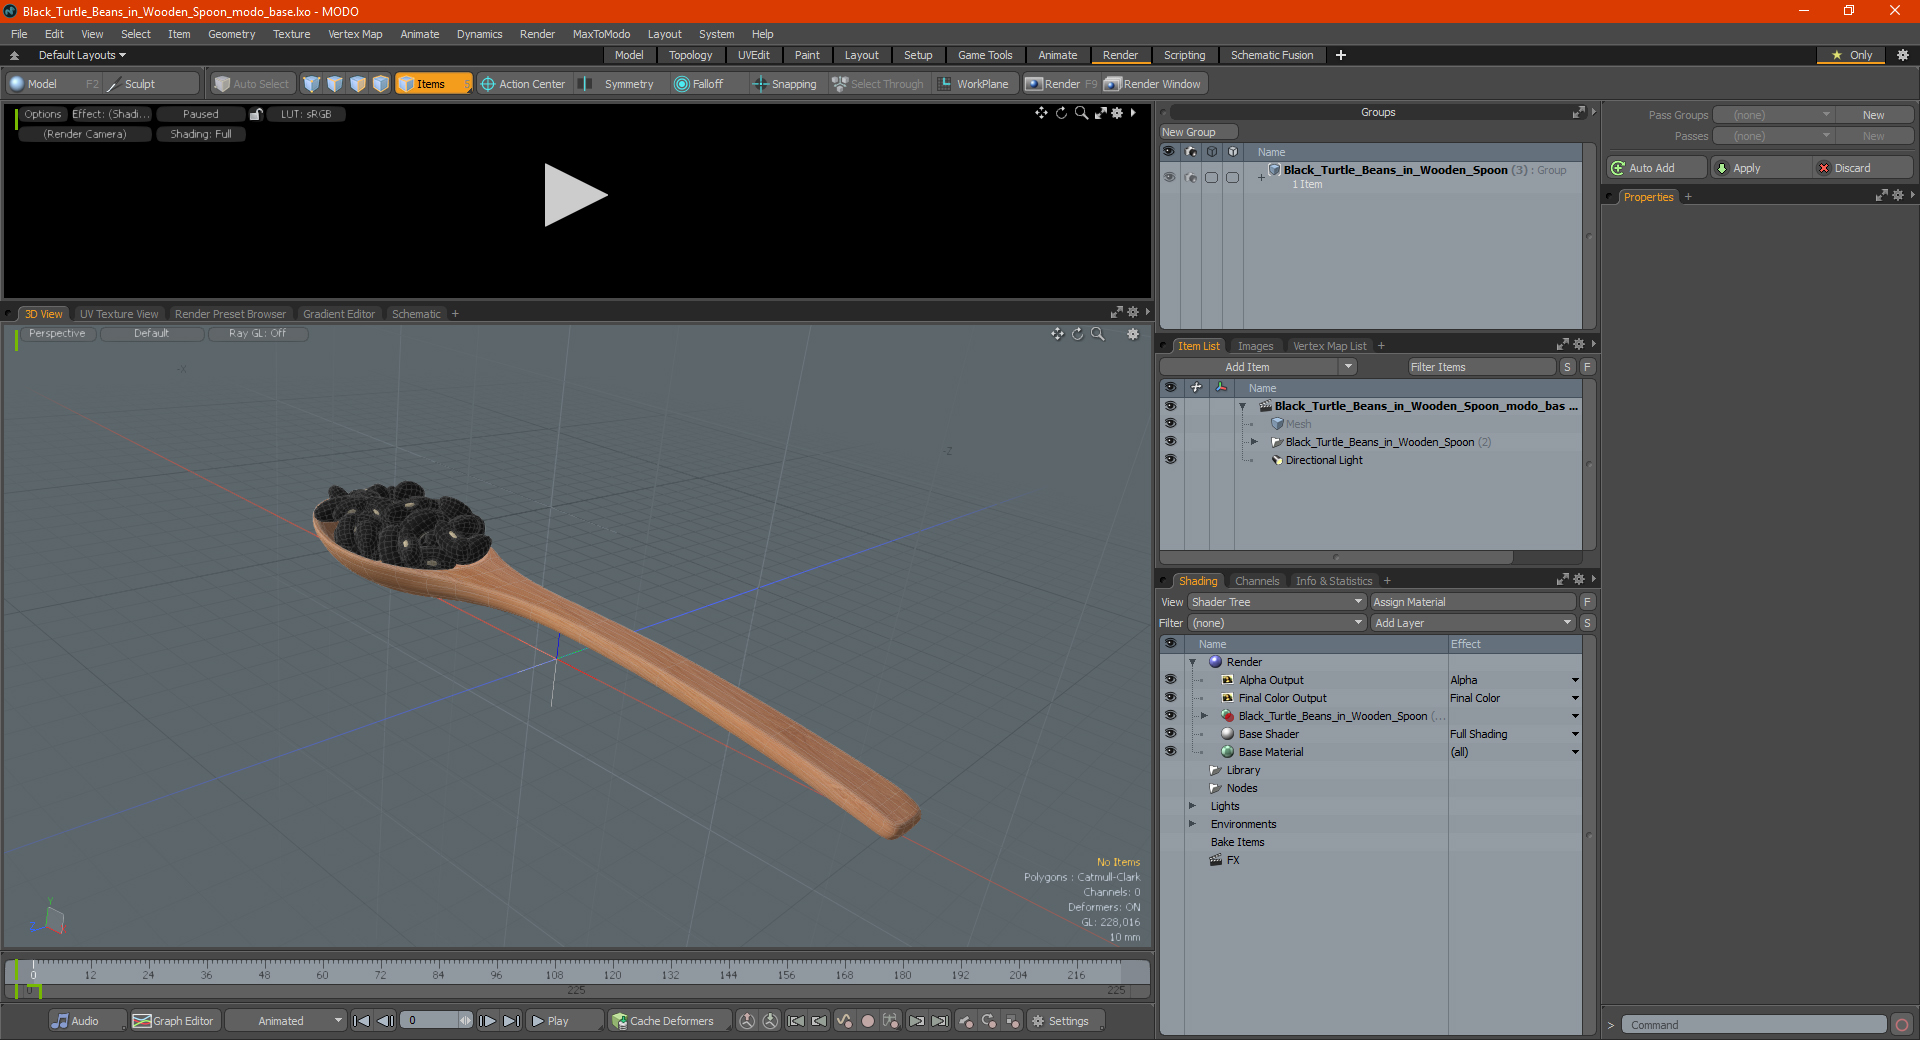
Task: Toggle preview lock icon
Action: tap(256, 114)
